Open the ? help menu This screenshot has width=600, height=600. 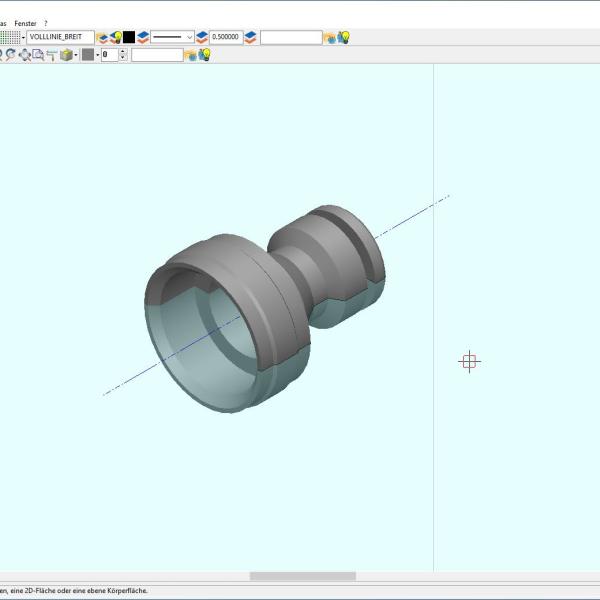pos(46,23)
